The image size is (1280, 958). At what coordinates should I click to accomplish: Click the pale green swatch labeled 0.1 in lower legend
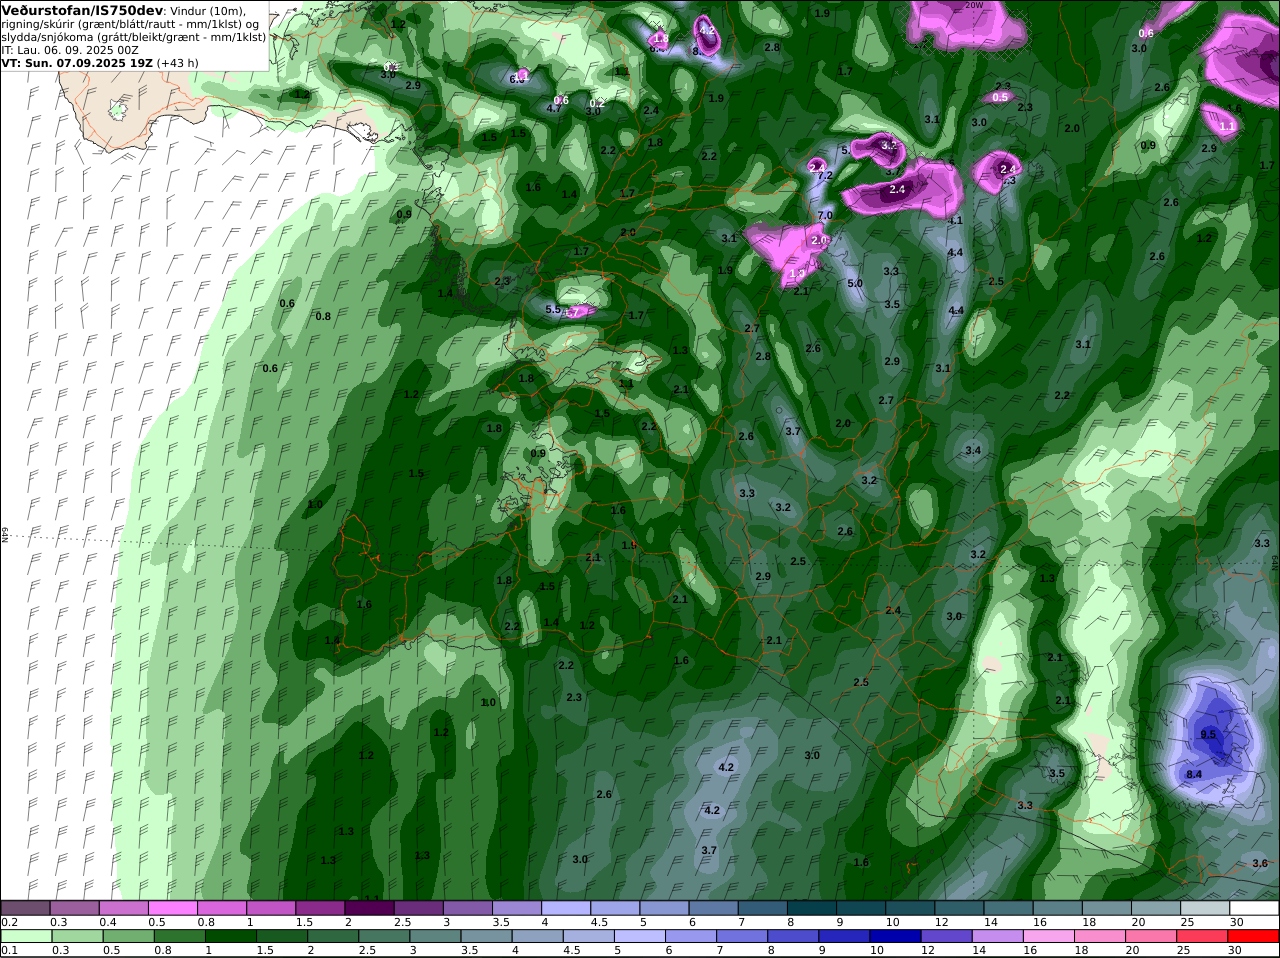(26, 937)
